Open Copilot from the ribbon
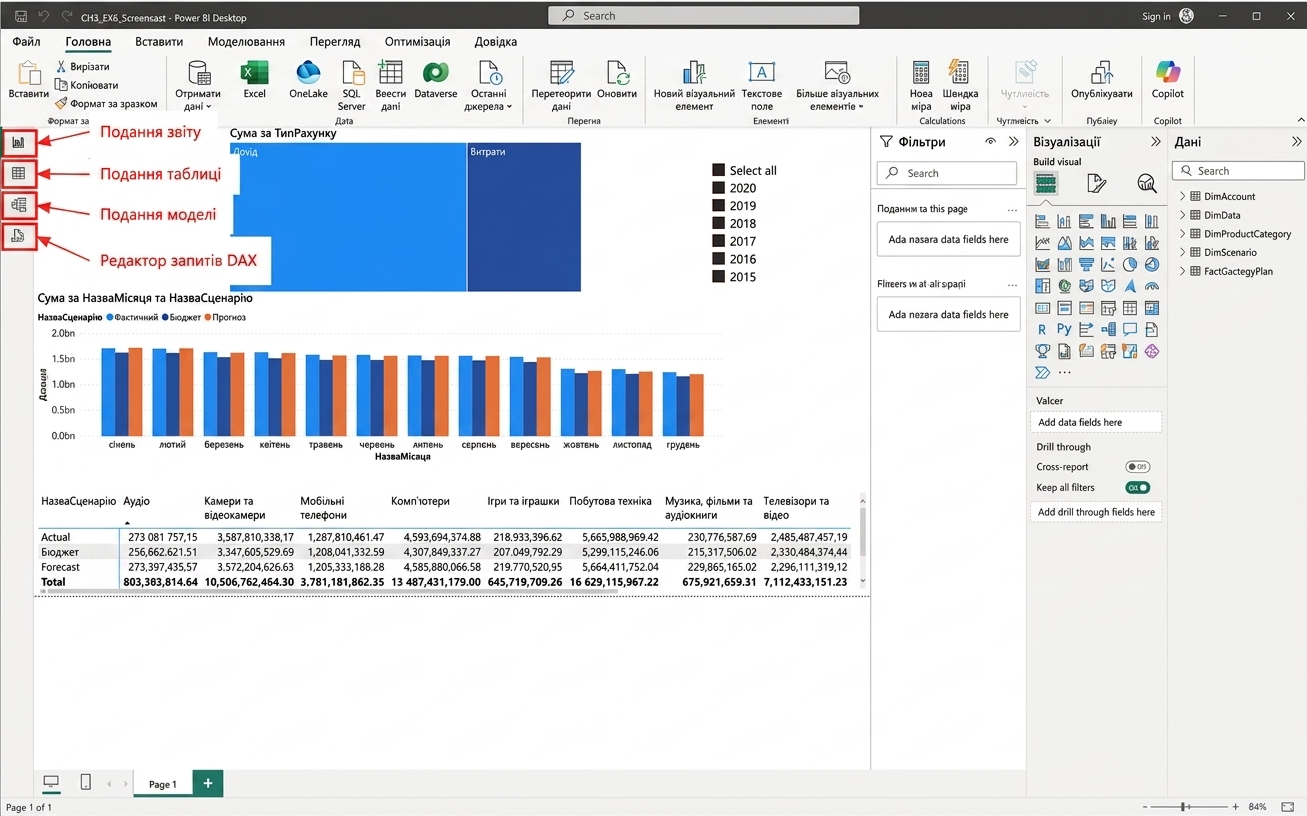 coord(1167,80)
